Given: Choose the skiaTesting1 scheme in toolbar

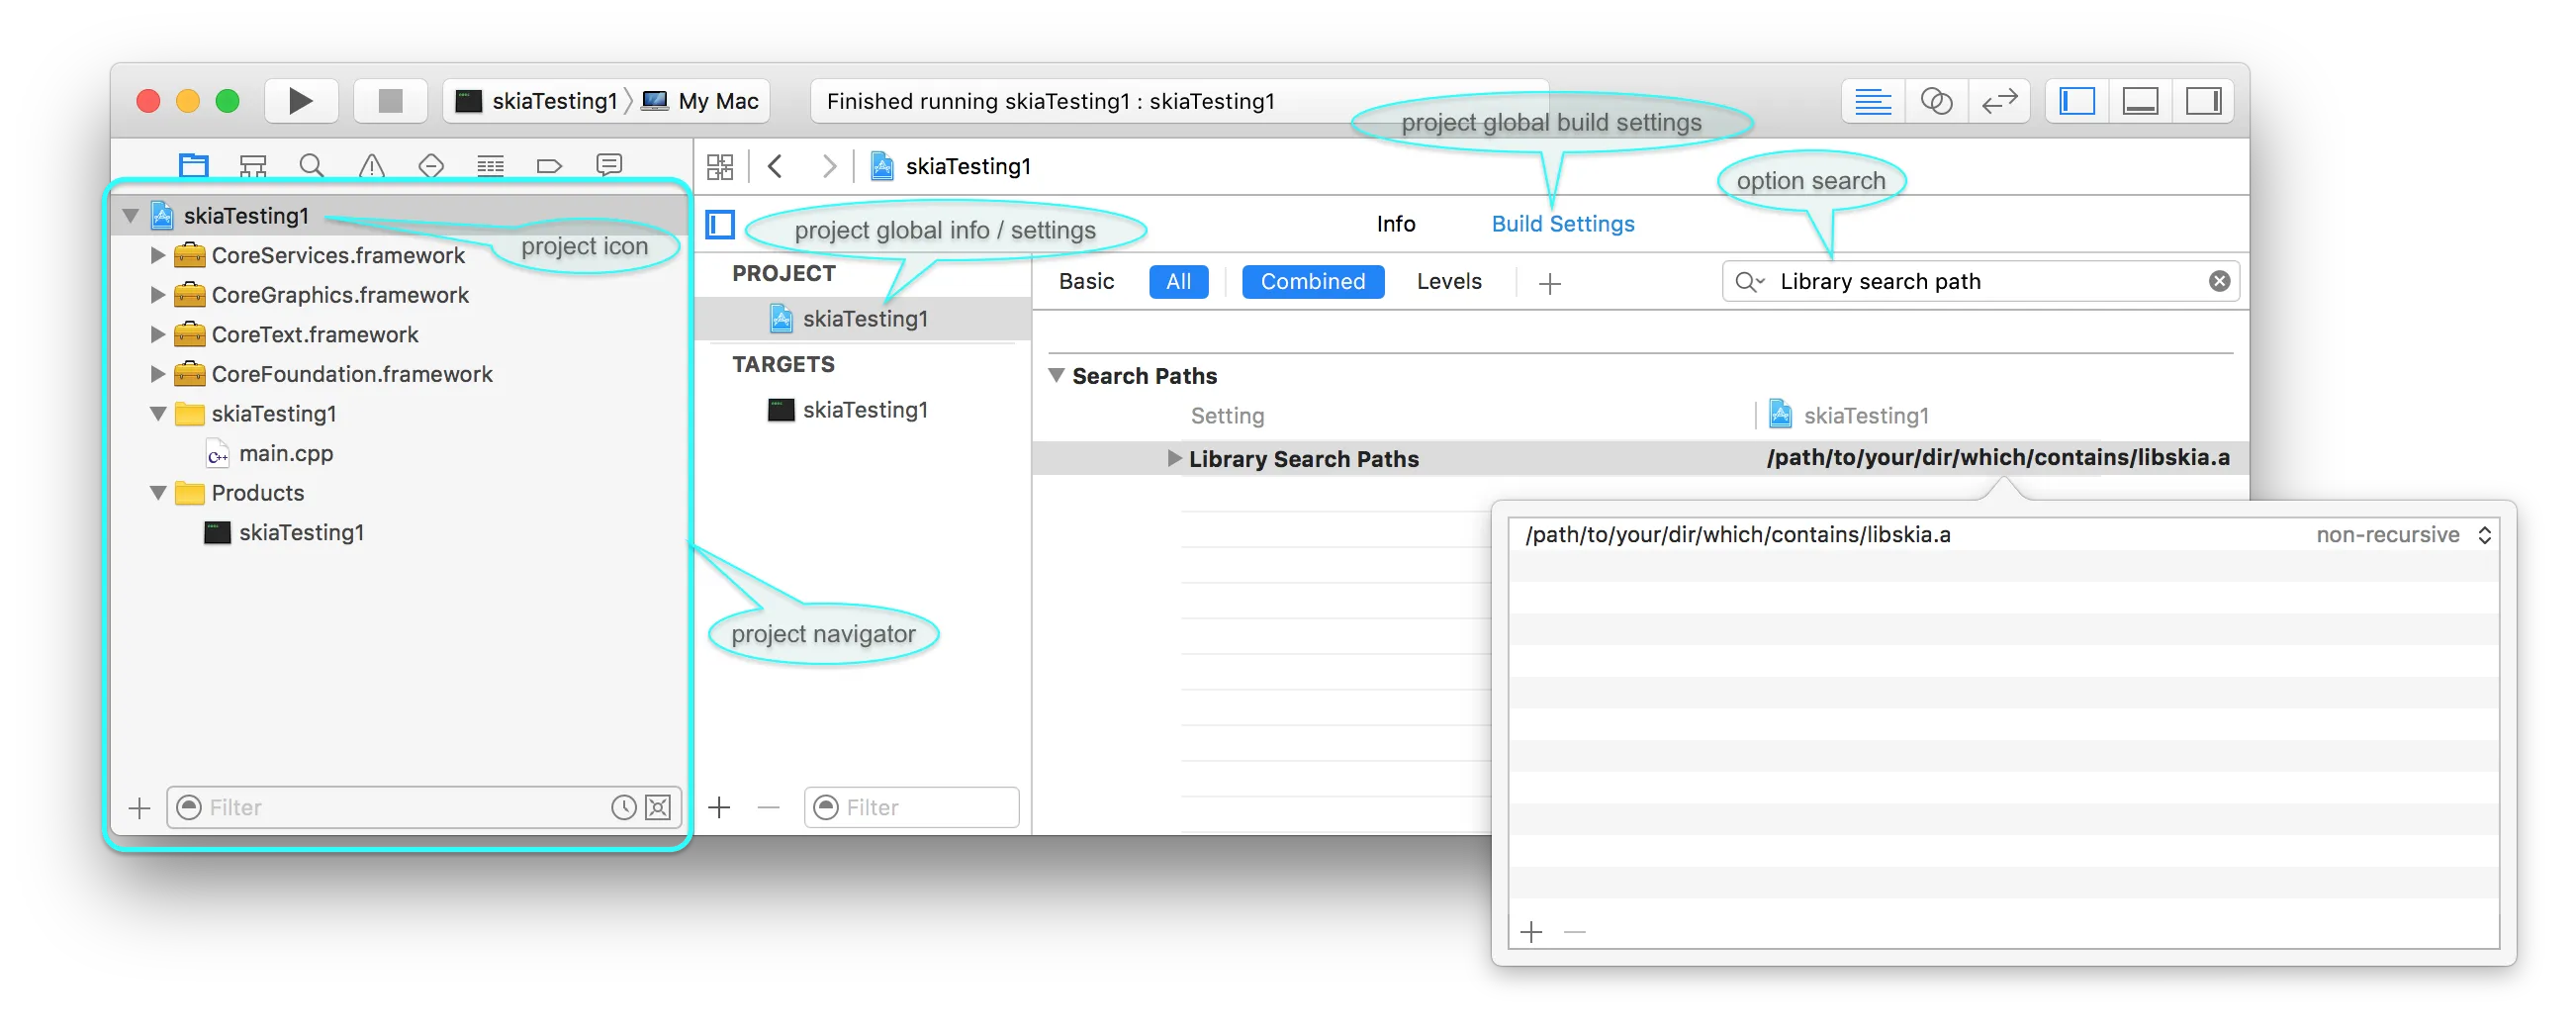Looking at the screenshot, I should pos(537,101).
